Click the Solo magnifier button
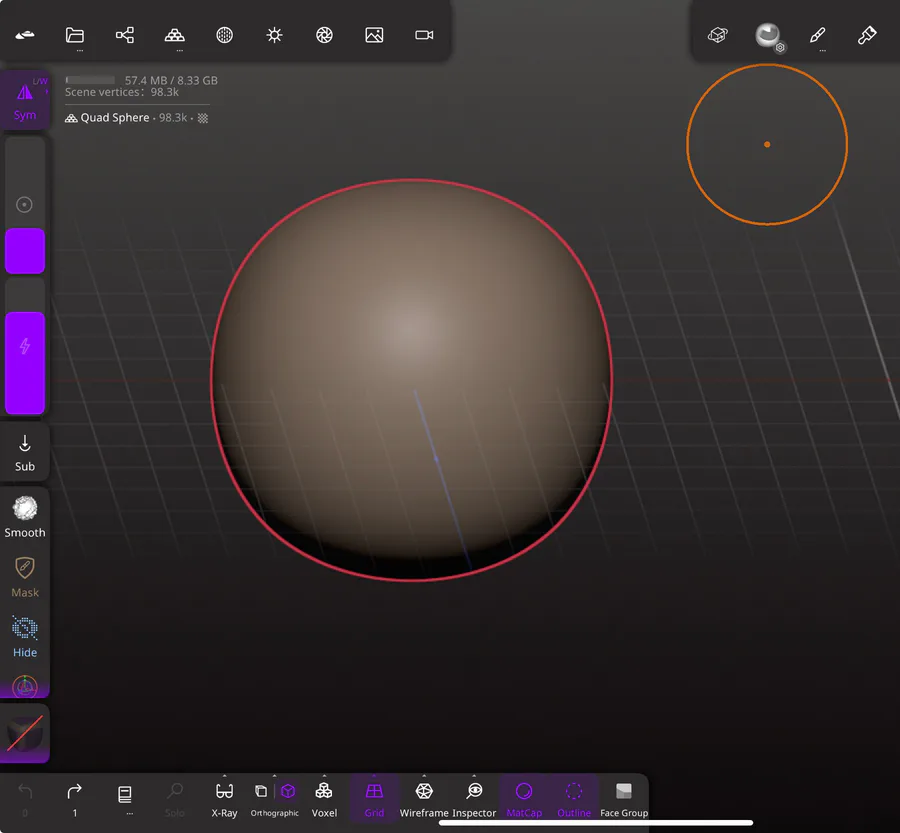This screenshot has height=833, width=900. 174,799
